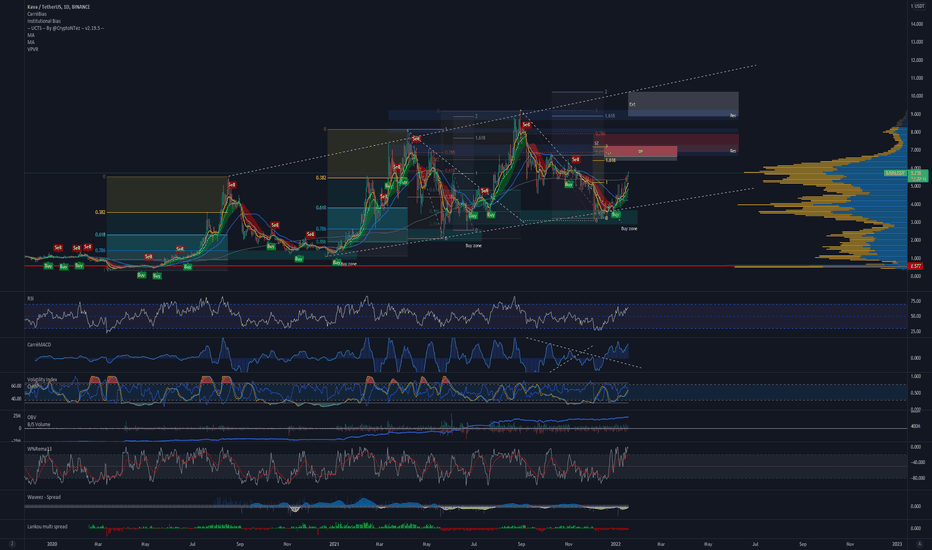Open the timezone icon at the time axis start
This screenshot has width=932, height=550.
pos(11,543)
